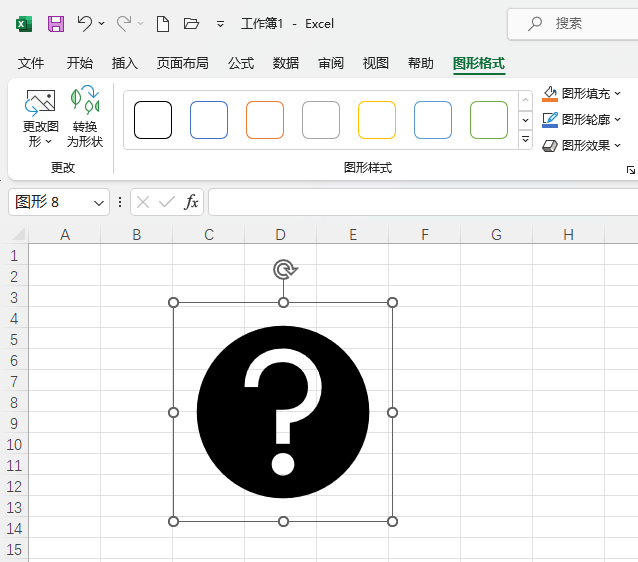
Task: Switch to the 插入 tab
Action: (125, 63)
